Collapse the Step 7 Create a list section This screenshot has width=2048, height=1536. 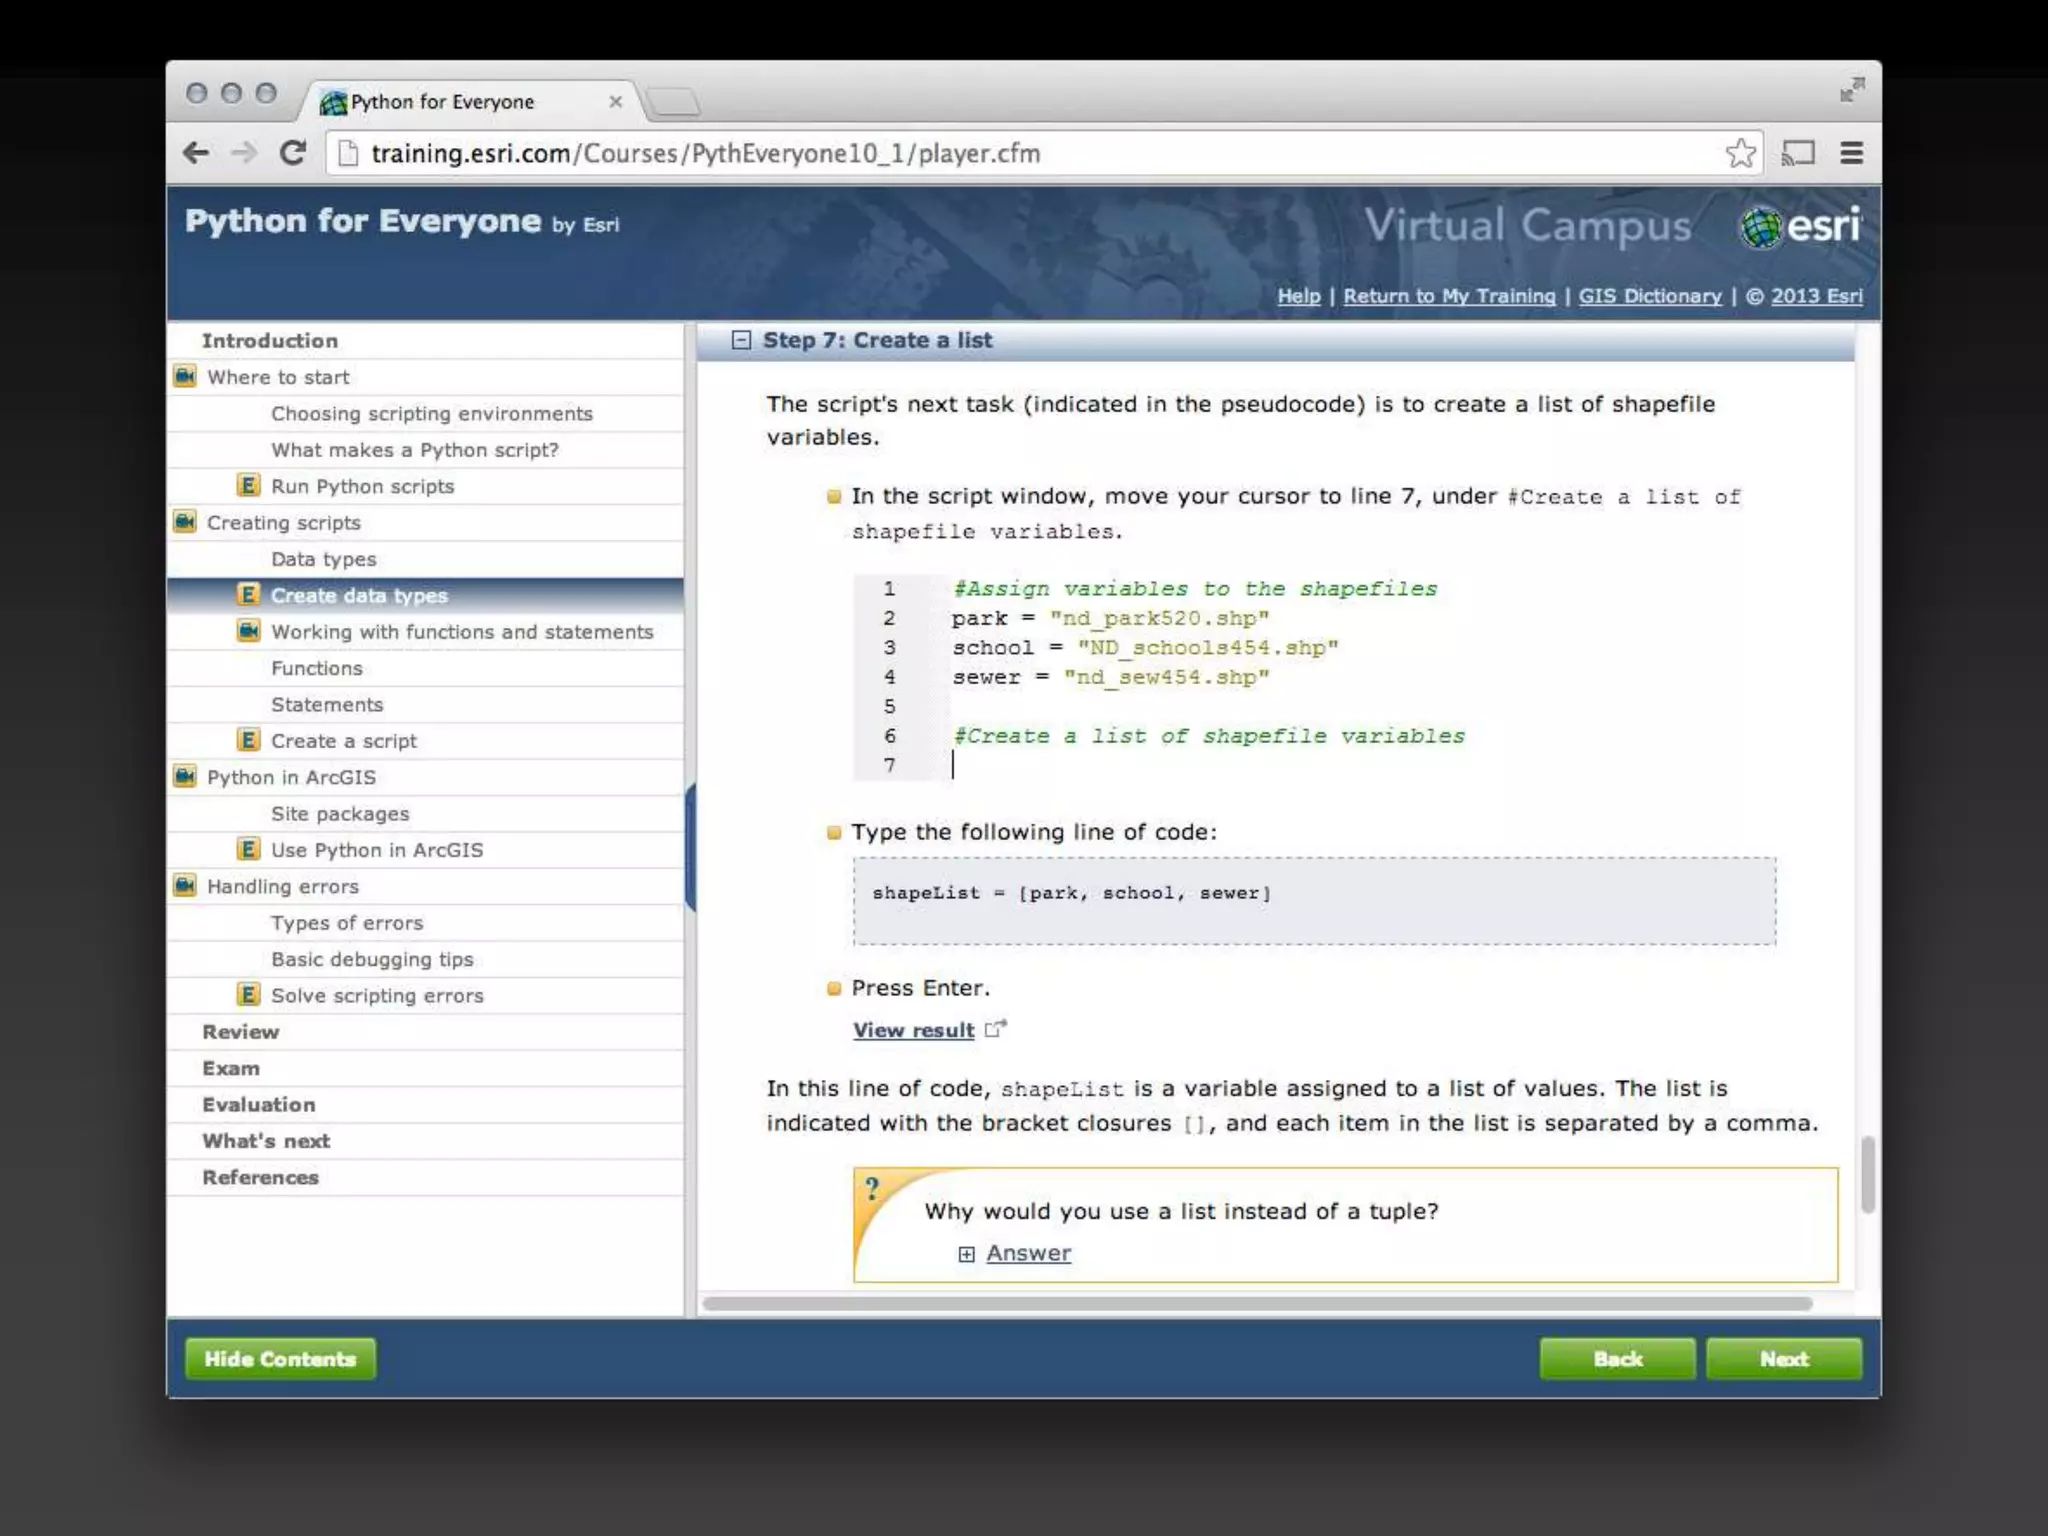click(x=741, y=340)
